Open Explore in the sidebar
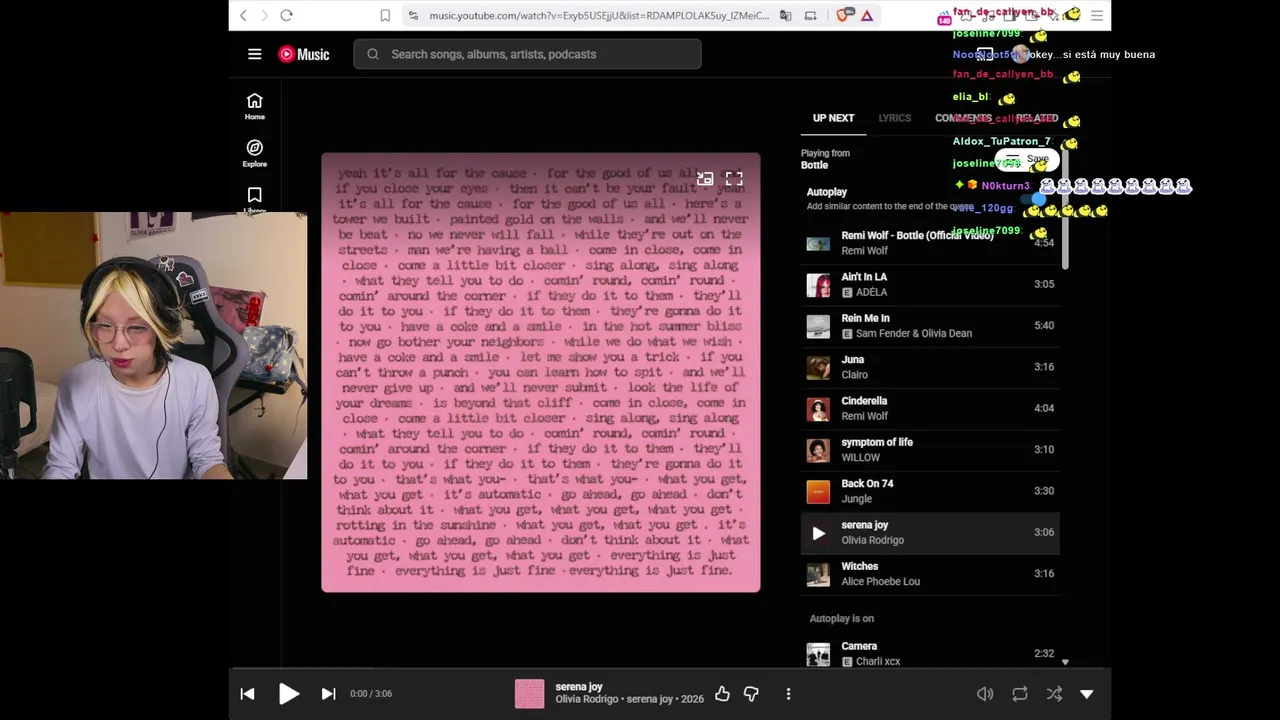 [x=255, y=153]
